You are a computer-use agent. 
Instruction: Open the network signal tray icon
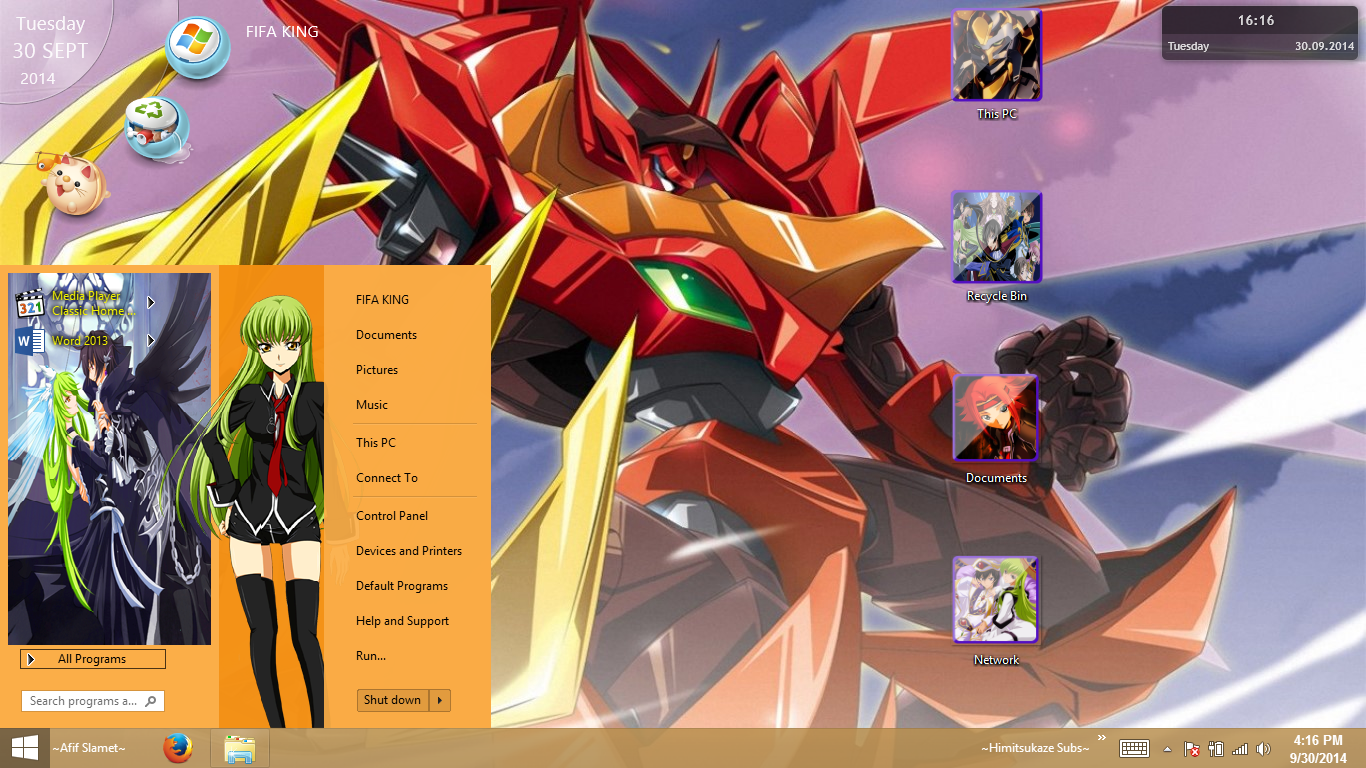[x=1240, y=749]
